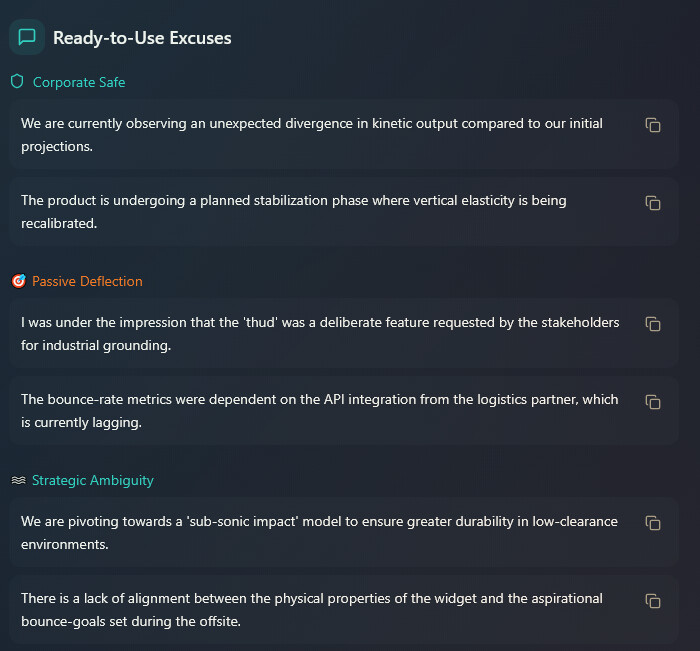Select the Passive Deflection category label
The image size is (700, 651).
(x=87, y=281)
